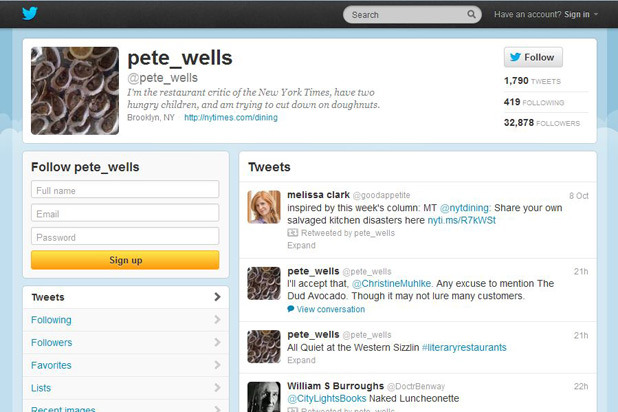The width and height of the screenshot is (618, 412).
Task: Open the @CityLightsBooks mention link
Action: [326, 398]
